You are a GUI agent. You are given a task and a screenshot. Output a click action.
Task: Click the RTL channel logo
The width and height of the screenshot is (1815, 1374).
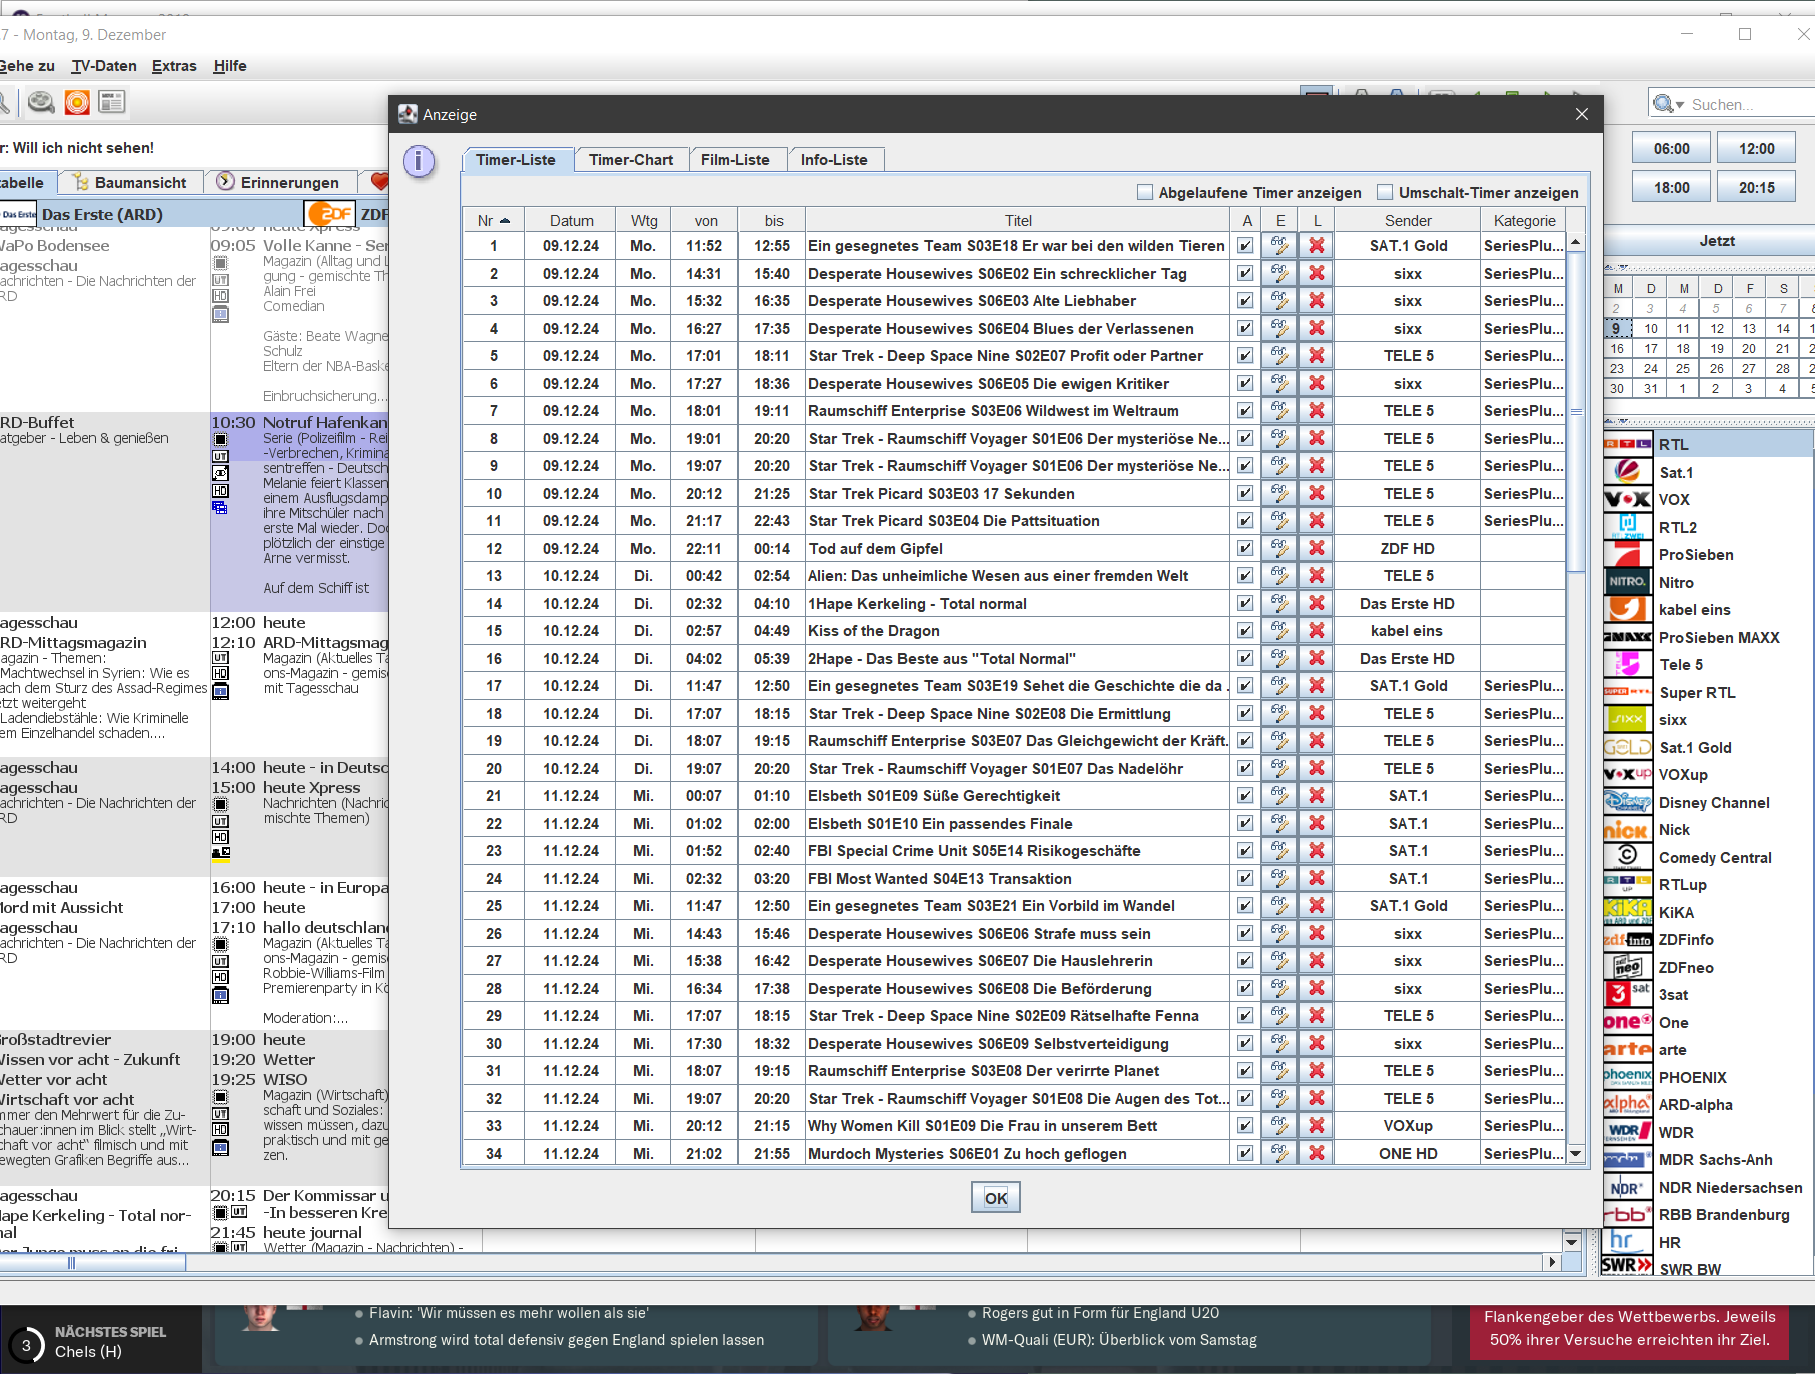click(x=1627, y=445)
